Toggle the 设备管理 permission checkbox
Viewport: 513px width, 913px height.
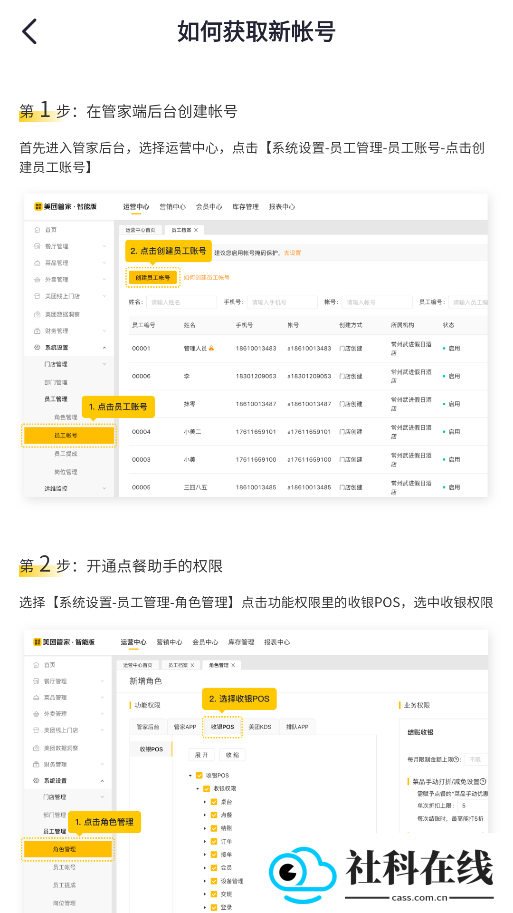[x=214, y=881]
